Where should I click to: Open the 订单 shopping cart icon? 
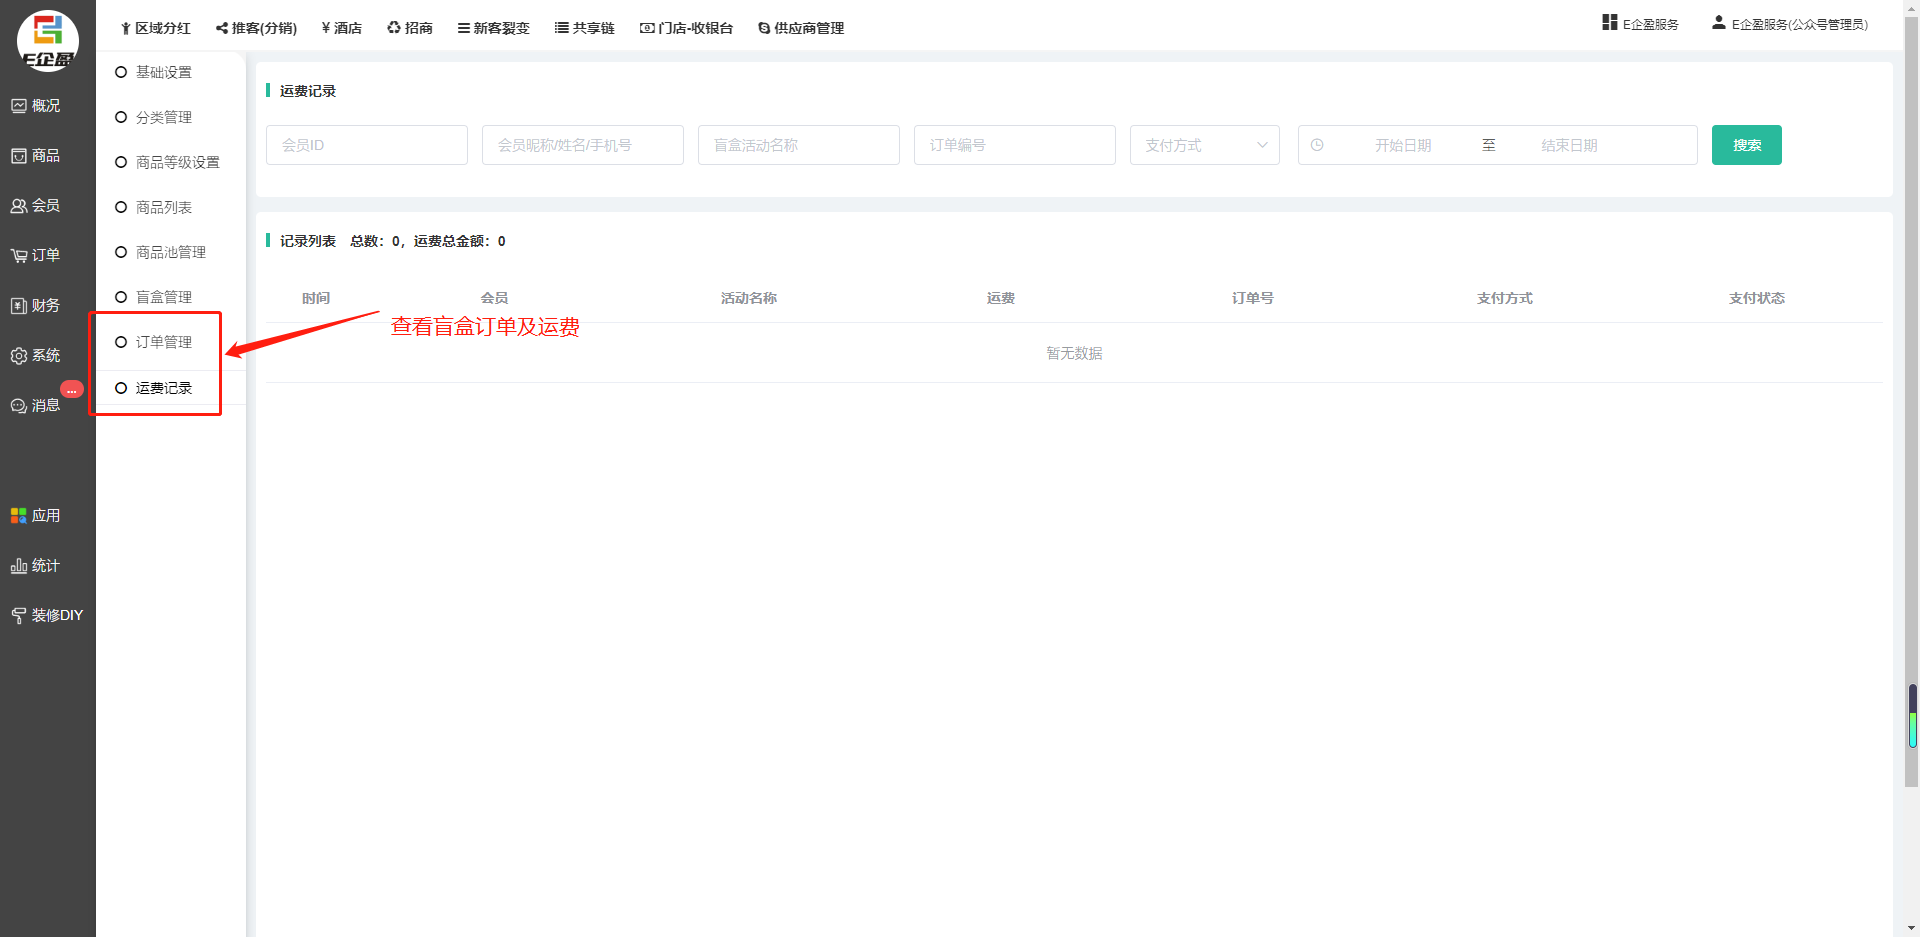click(x=19, y=256)
